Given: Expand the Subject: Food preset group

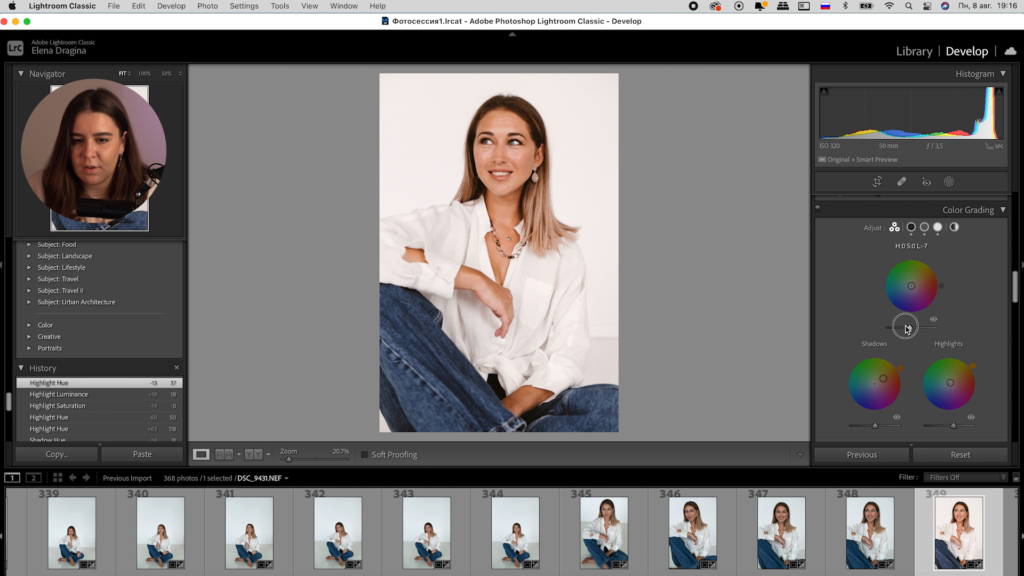Looking at the screenshot, I should (x=29, y=244).
